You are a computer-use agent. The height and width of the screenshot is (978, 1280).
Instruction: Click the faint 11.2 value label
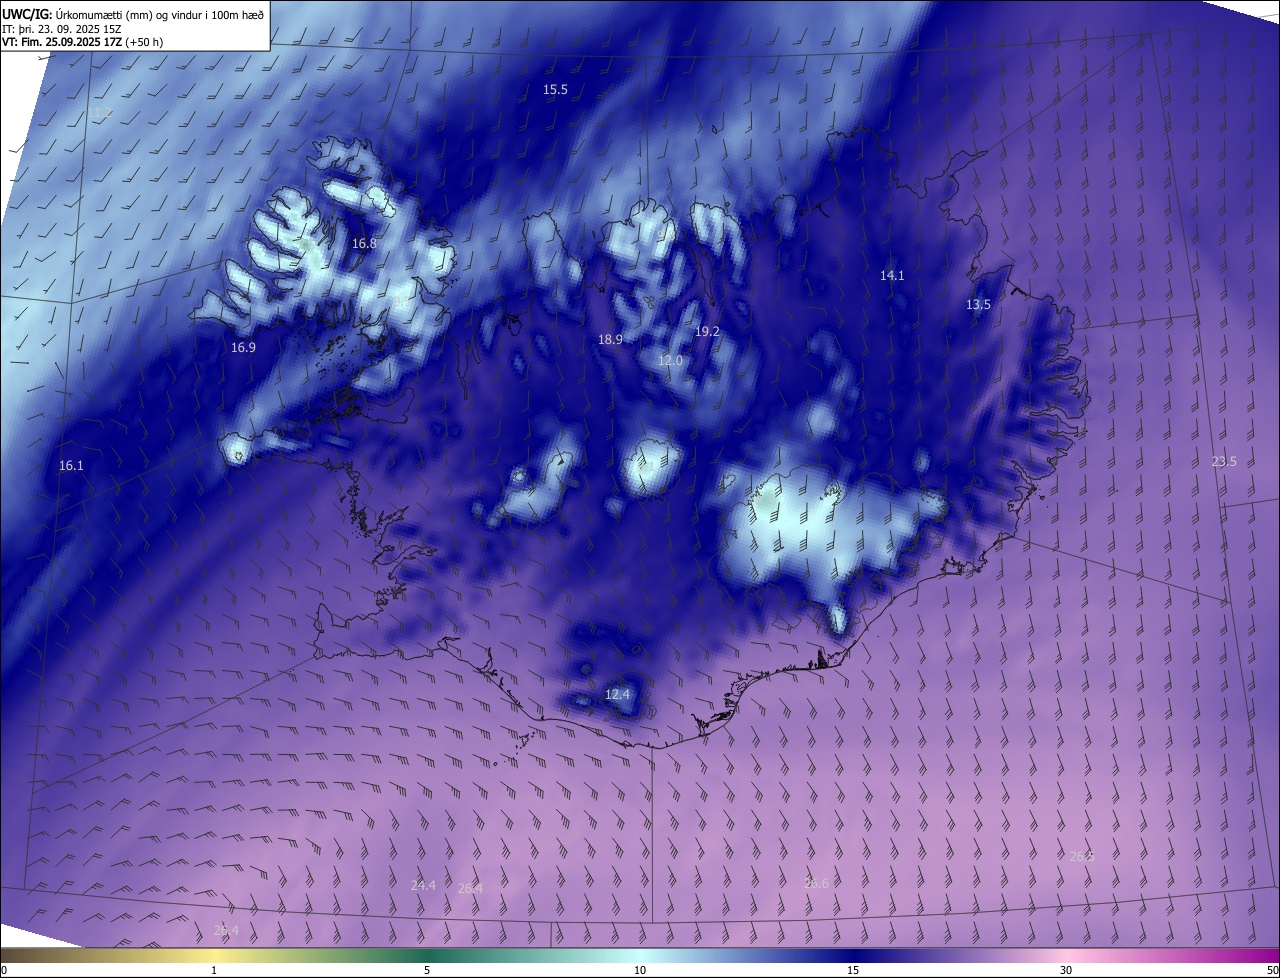click(x=100, y=113)
